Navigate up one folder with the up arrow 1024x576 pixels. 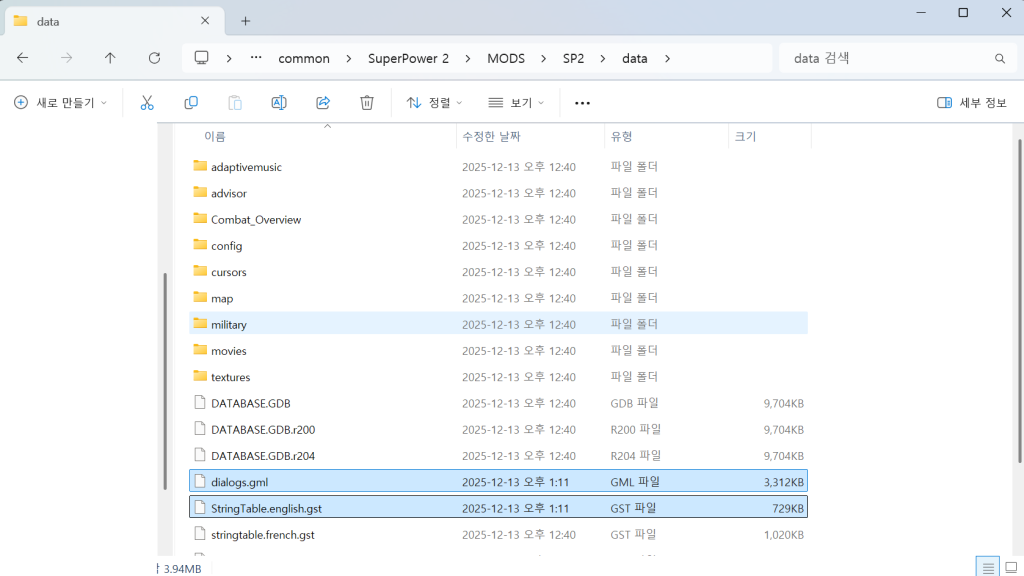[x=110, y=58]
